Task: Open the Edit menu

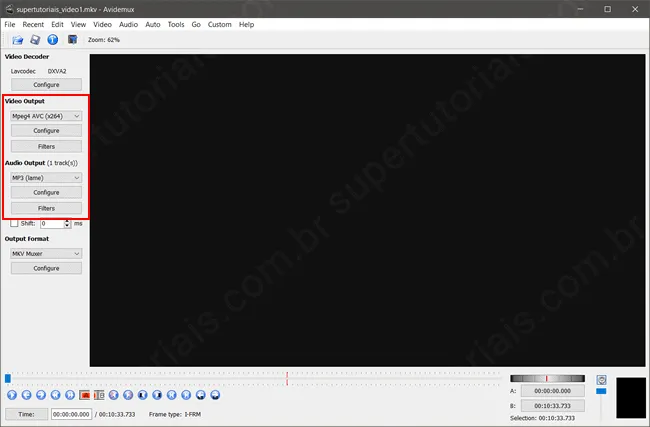Action: 57,24
